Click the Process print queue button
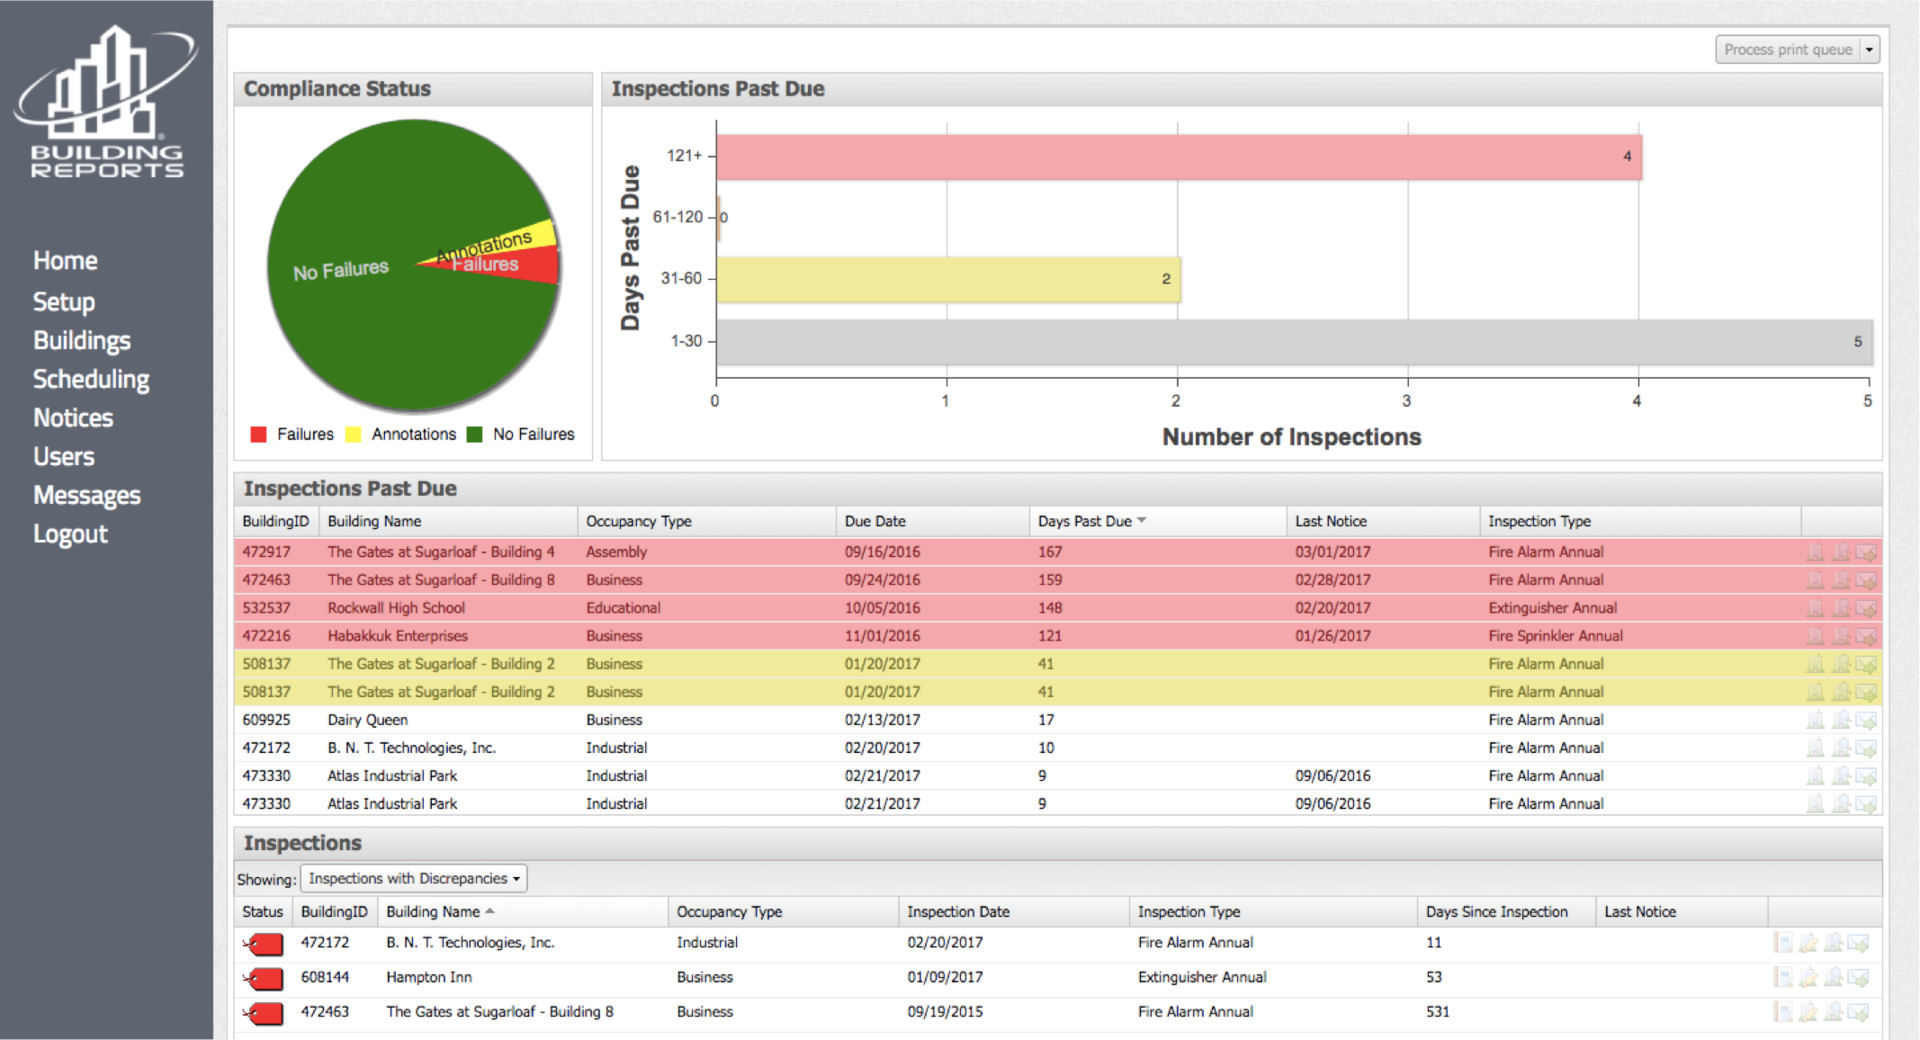 (x=1787, y=50)
